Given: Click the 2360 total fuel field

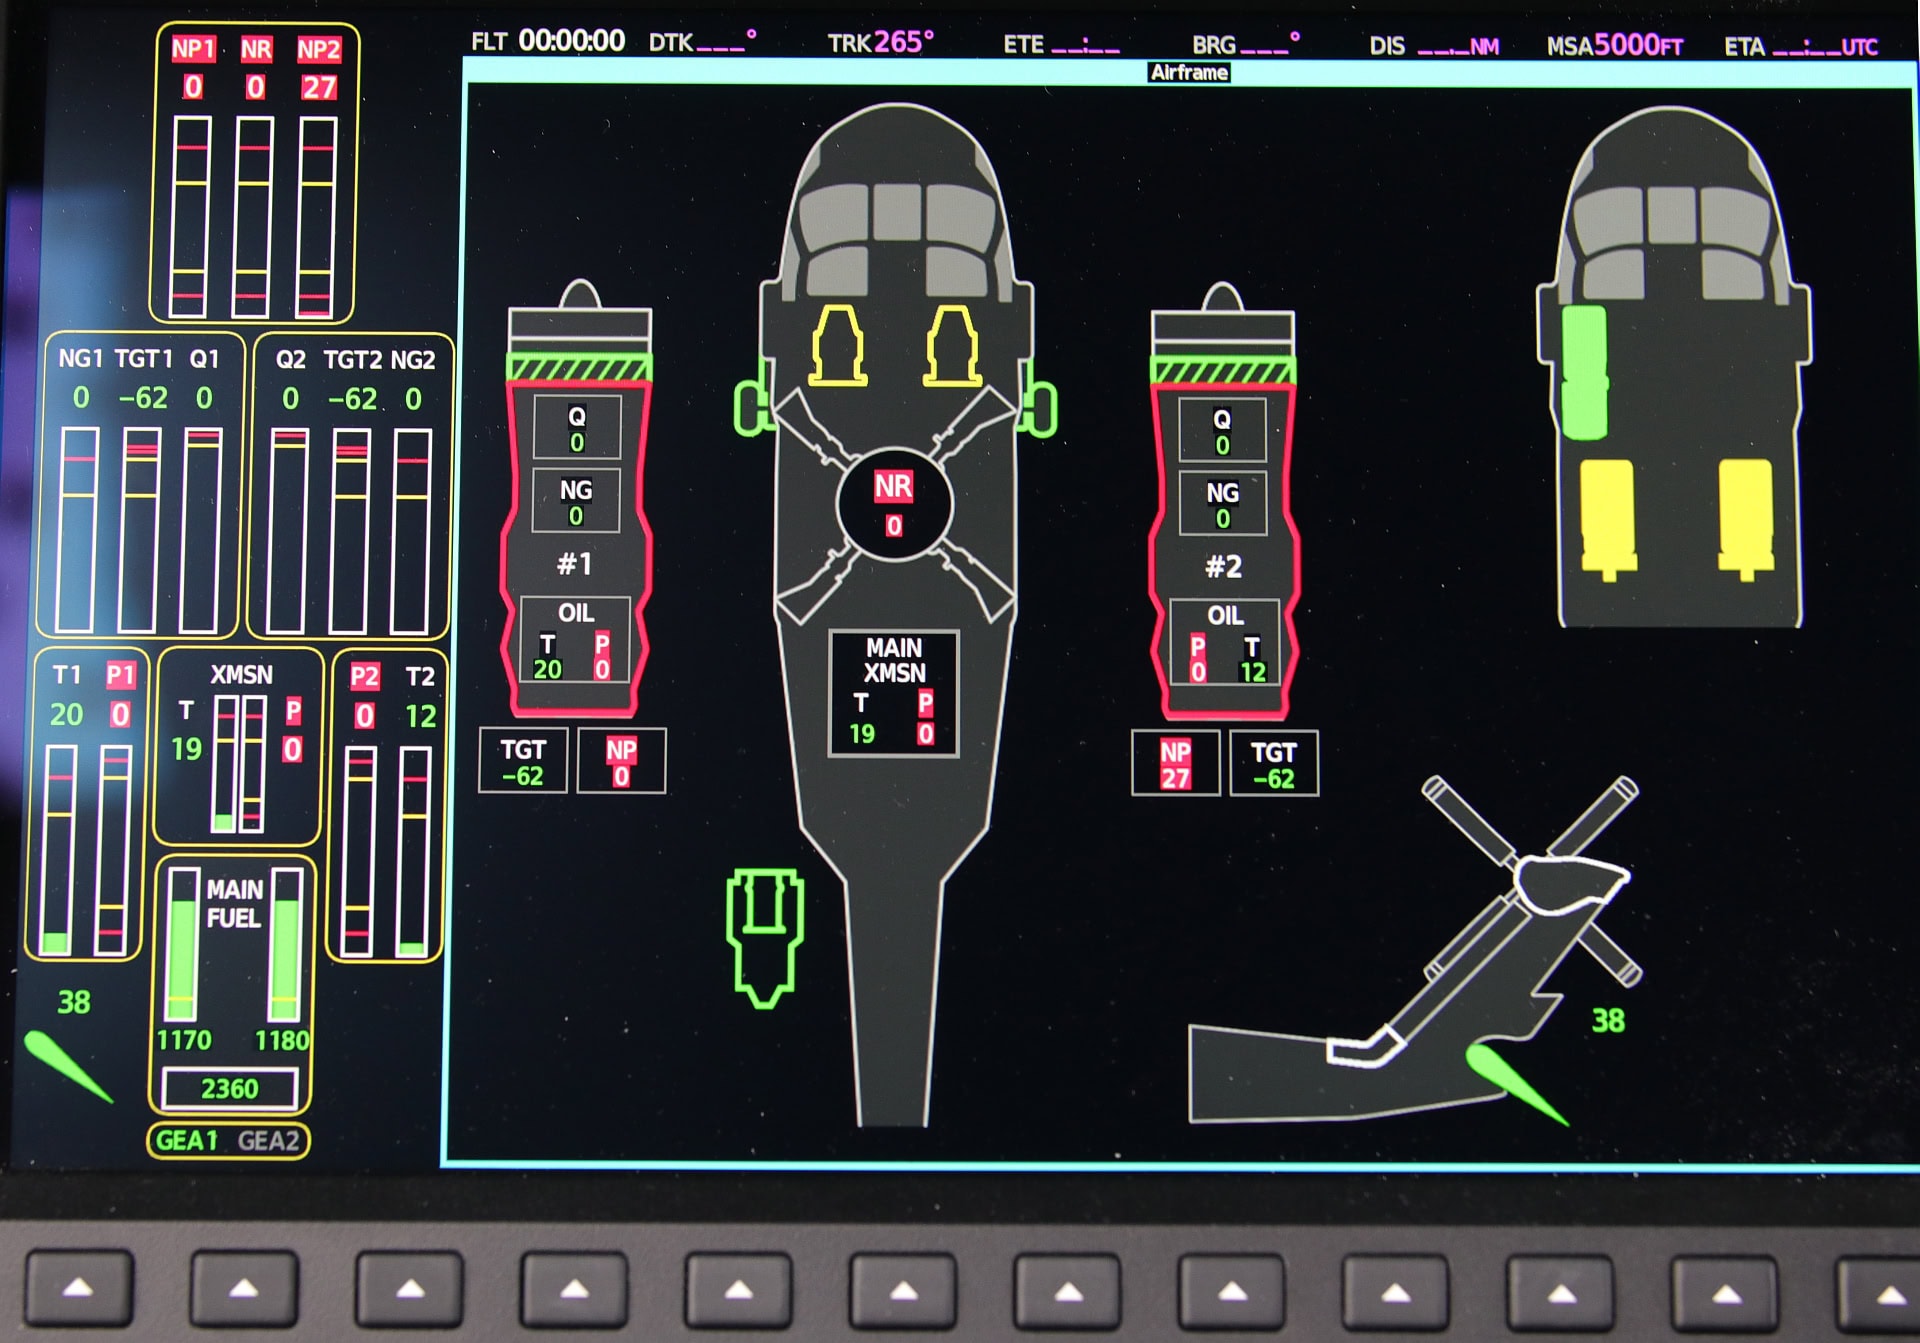Looking at the screenshot, I should (230, 1089).
